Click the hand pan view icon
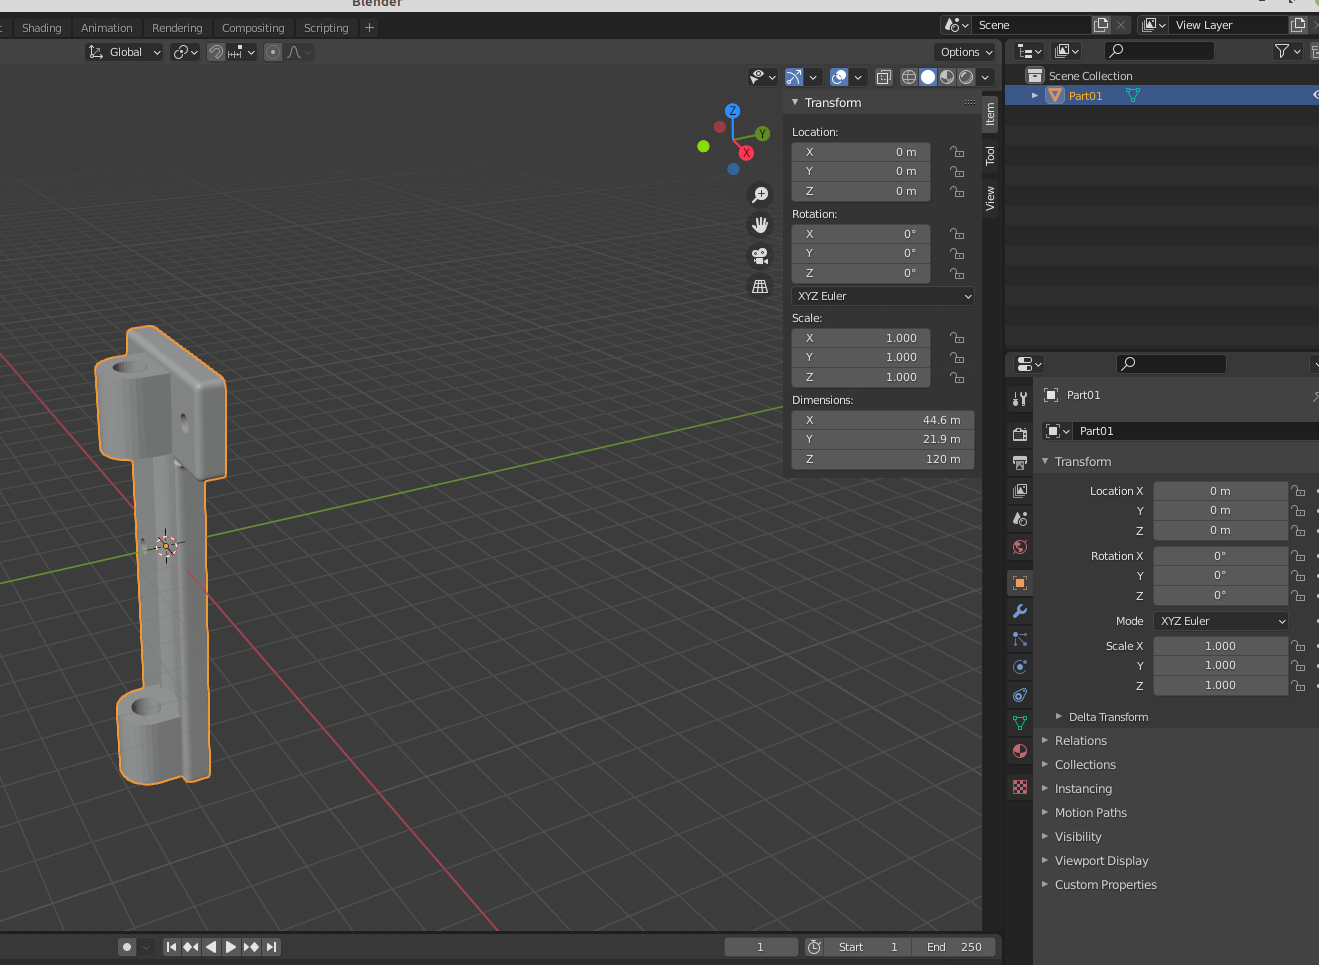1319x965 pixels. tap(760, 225)
